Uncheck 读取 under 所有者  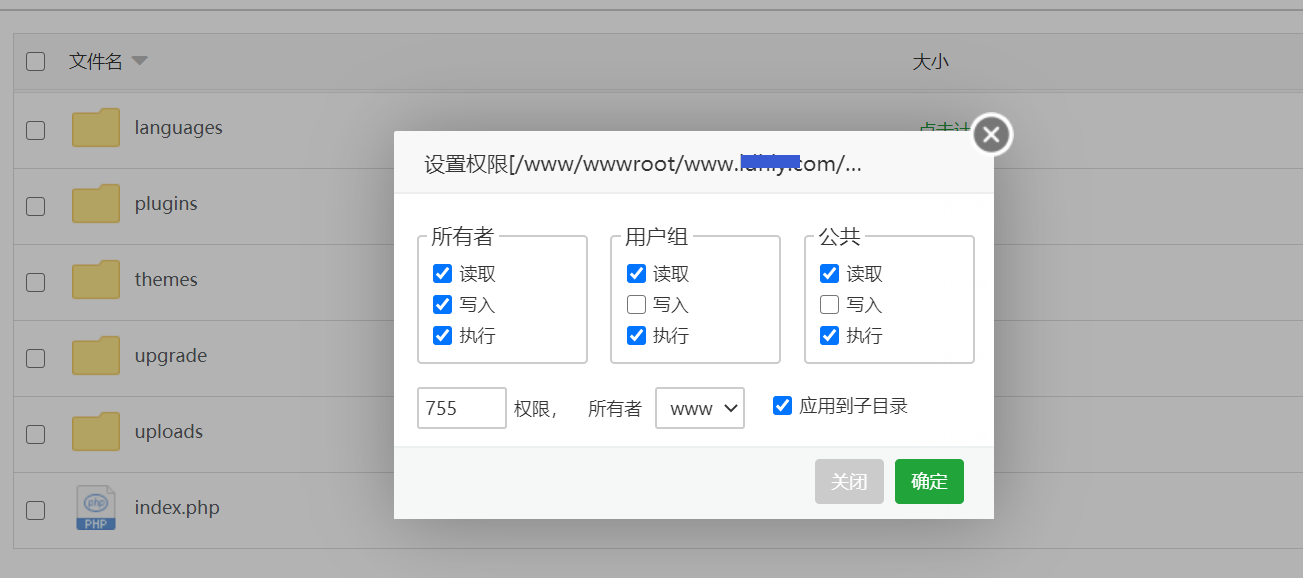pyautogui.click(x=443, y=273)
